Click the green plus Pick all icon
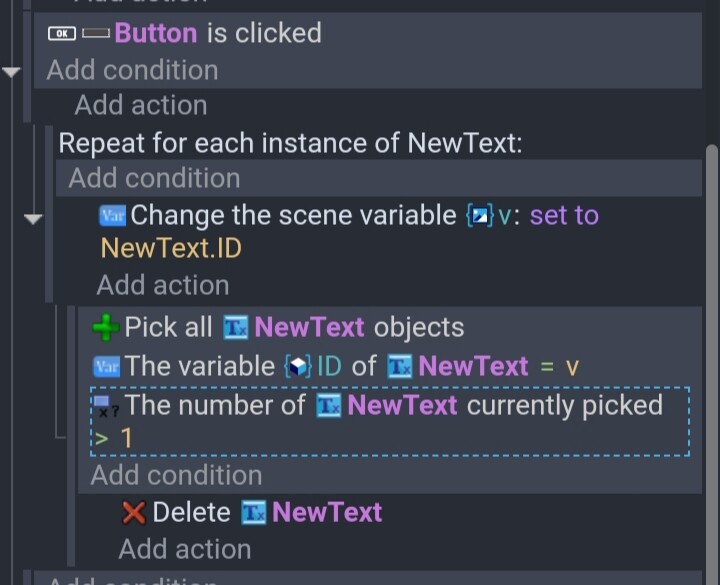The width and height of the screenshot is (720, 585). point(106,327)
